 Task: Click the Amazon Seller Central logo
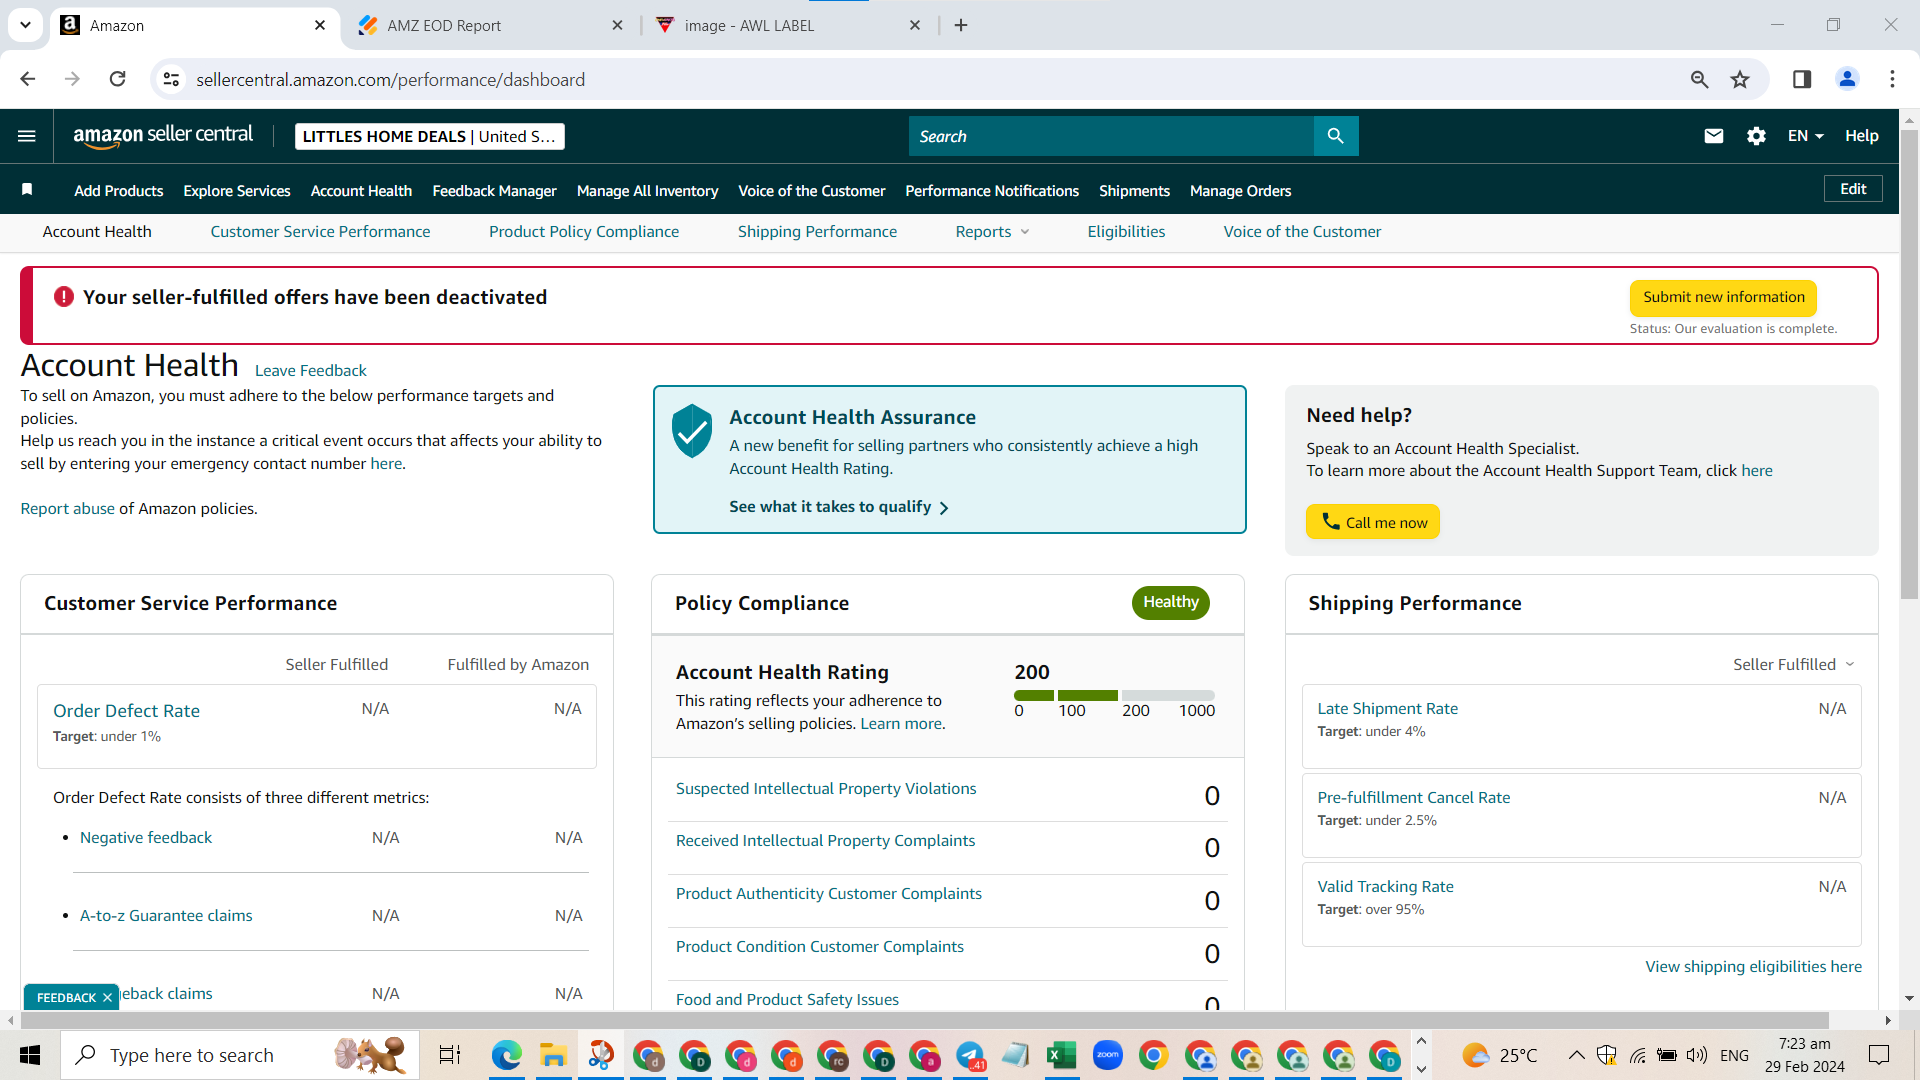pos(163,136)
